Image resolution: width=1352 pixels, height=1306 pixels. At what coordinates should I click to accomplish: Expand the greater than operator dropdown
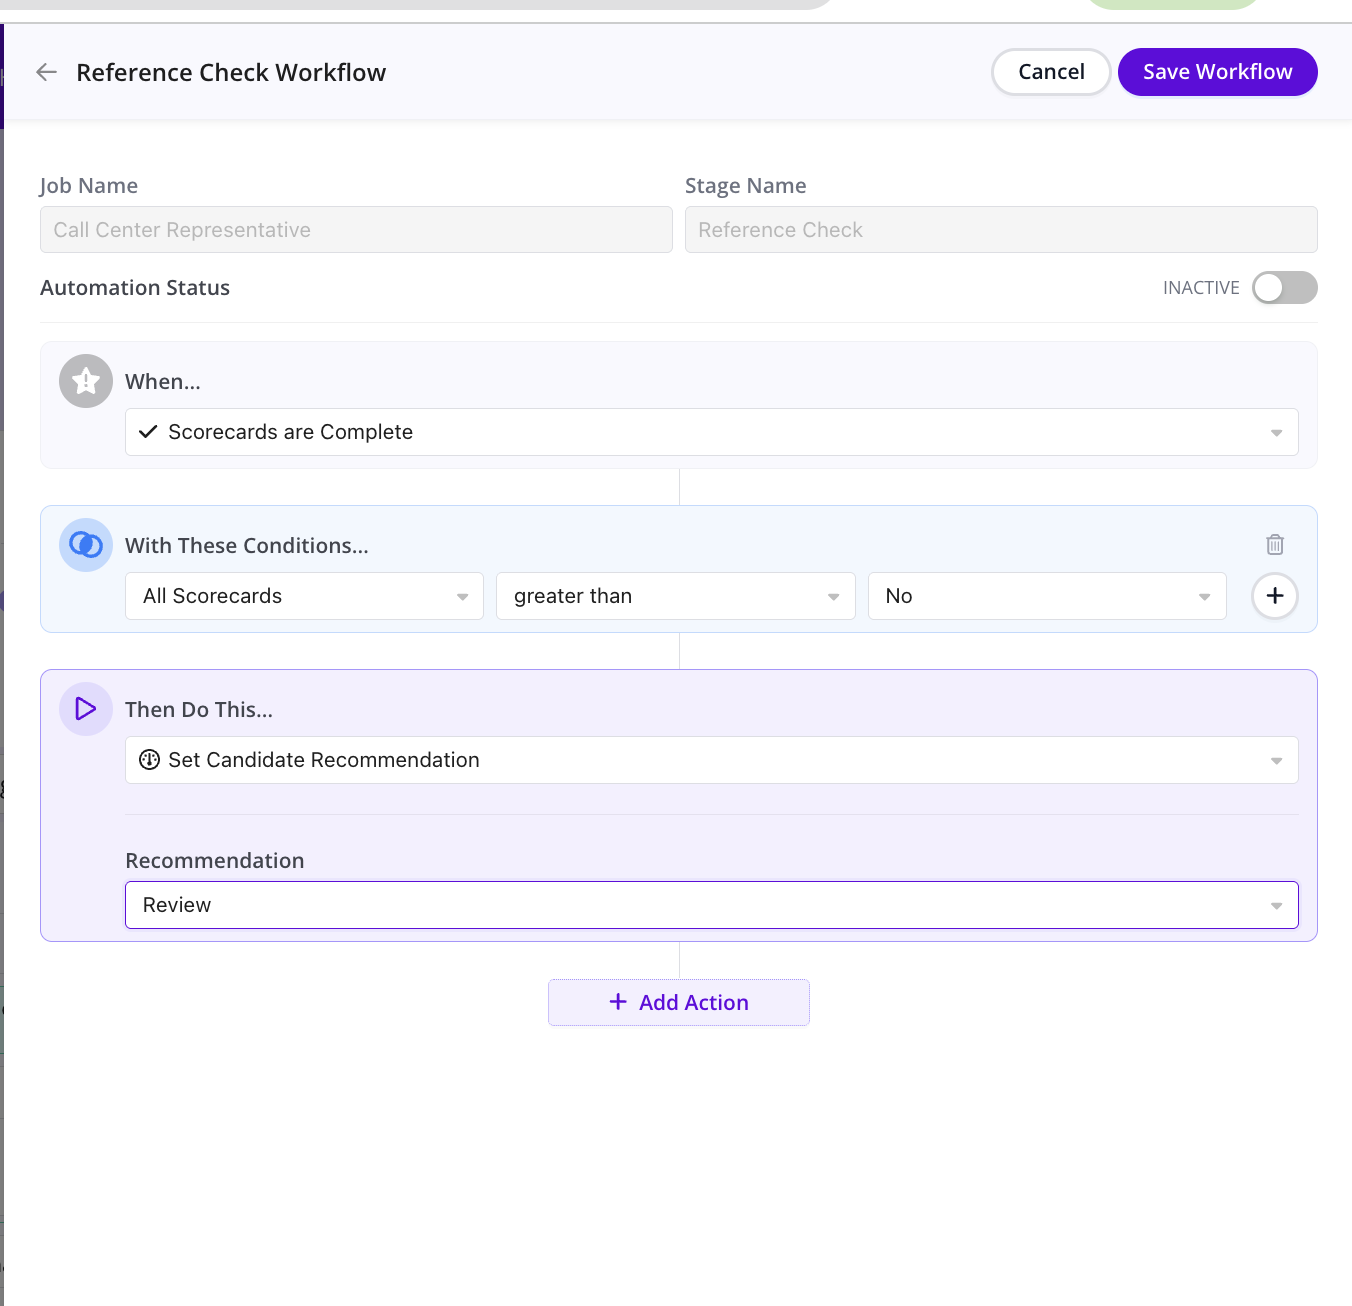point(675,596)
